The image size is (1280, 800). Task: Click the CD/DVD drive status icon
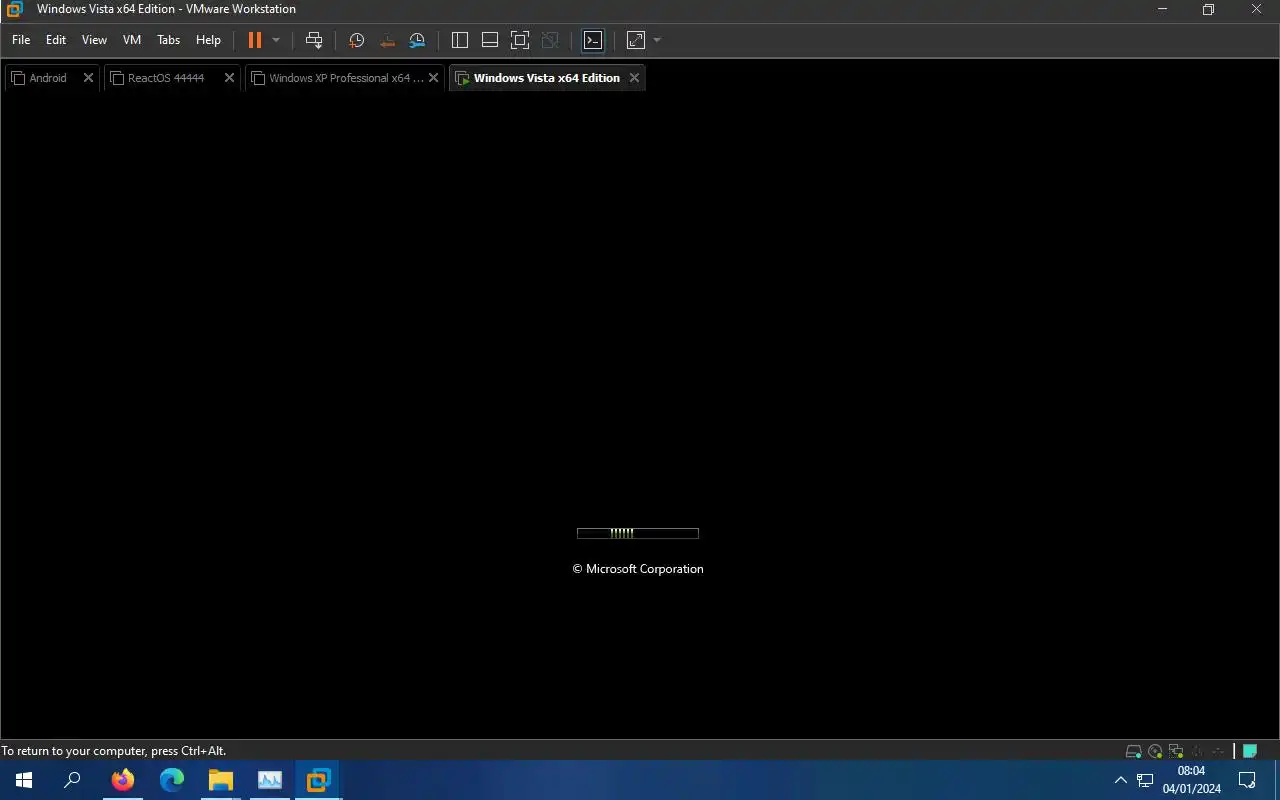click(1155, 751)
